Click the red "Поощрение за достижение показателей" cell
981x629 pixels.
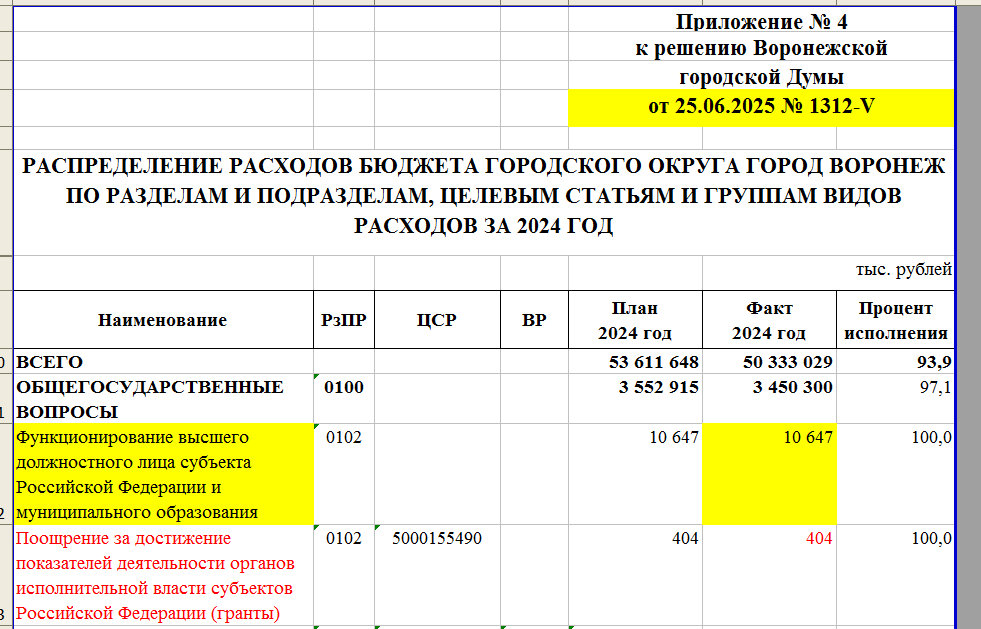[x=162, y=575]
